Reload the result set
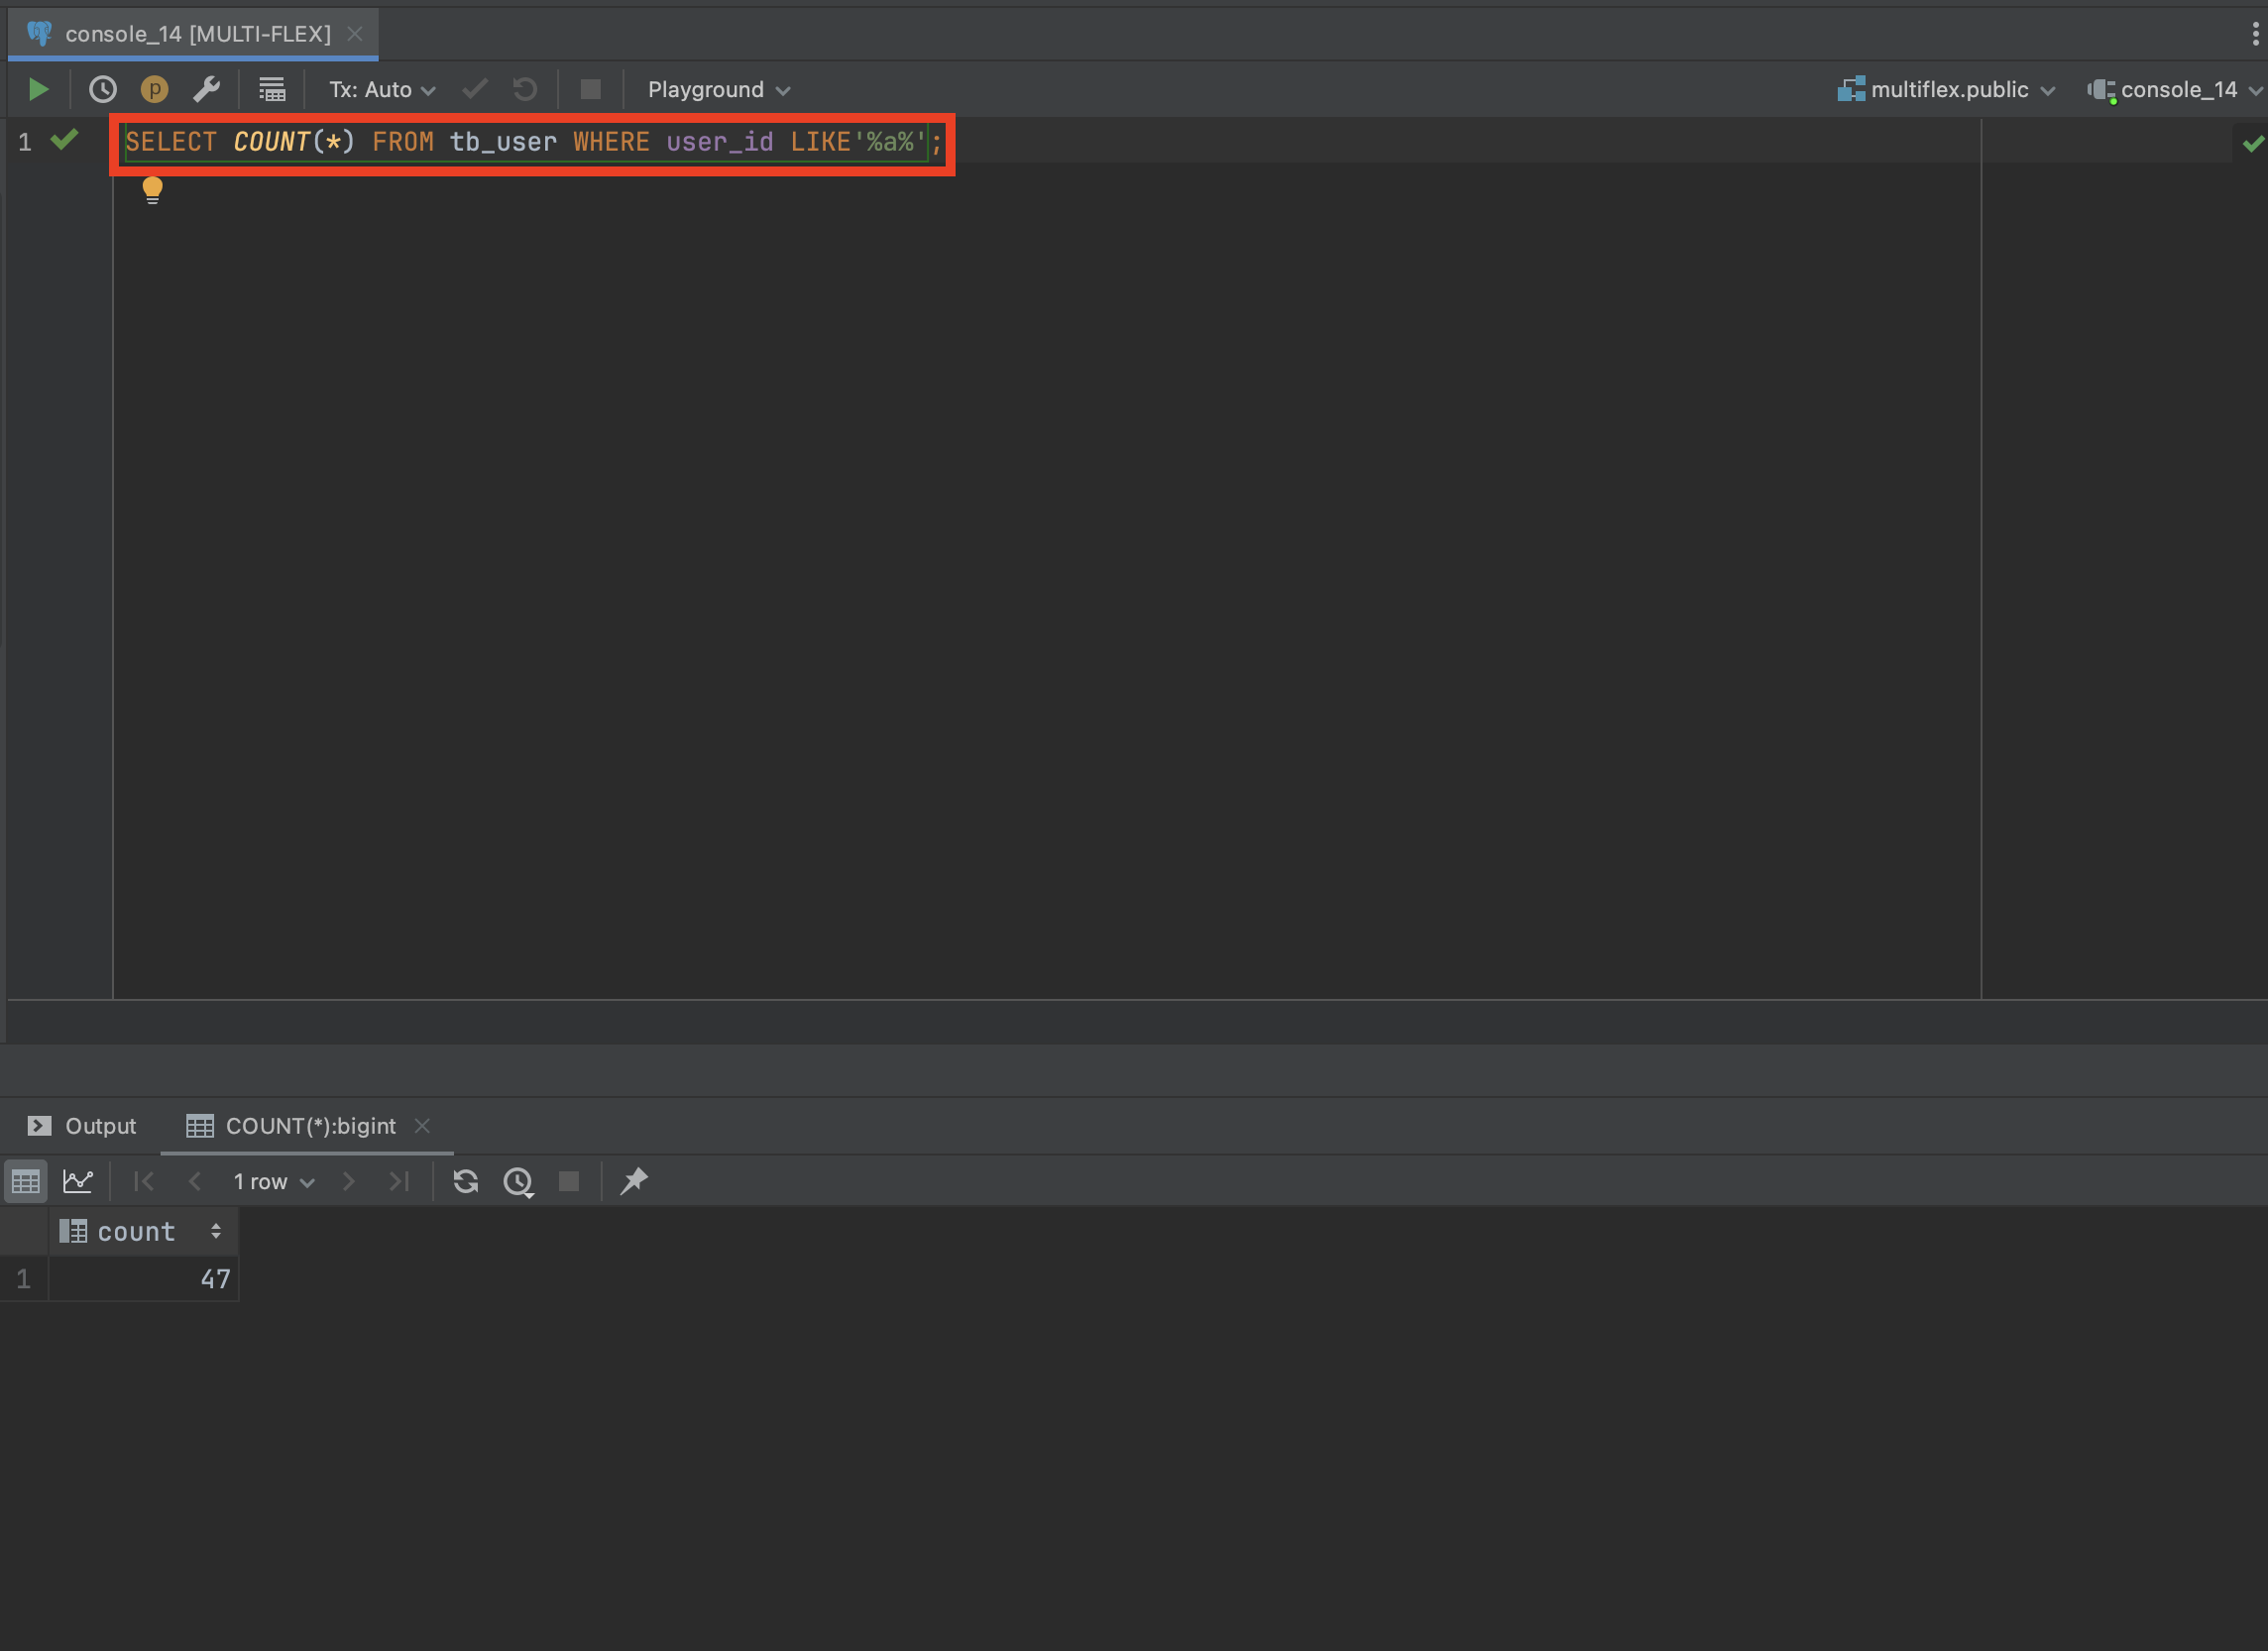The image size is (2268, 1651). (x=465, y=1182)
